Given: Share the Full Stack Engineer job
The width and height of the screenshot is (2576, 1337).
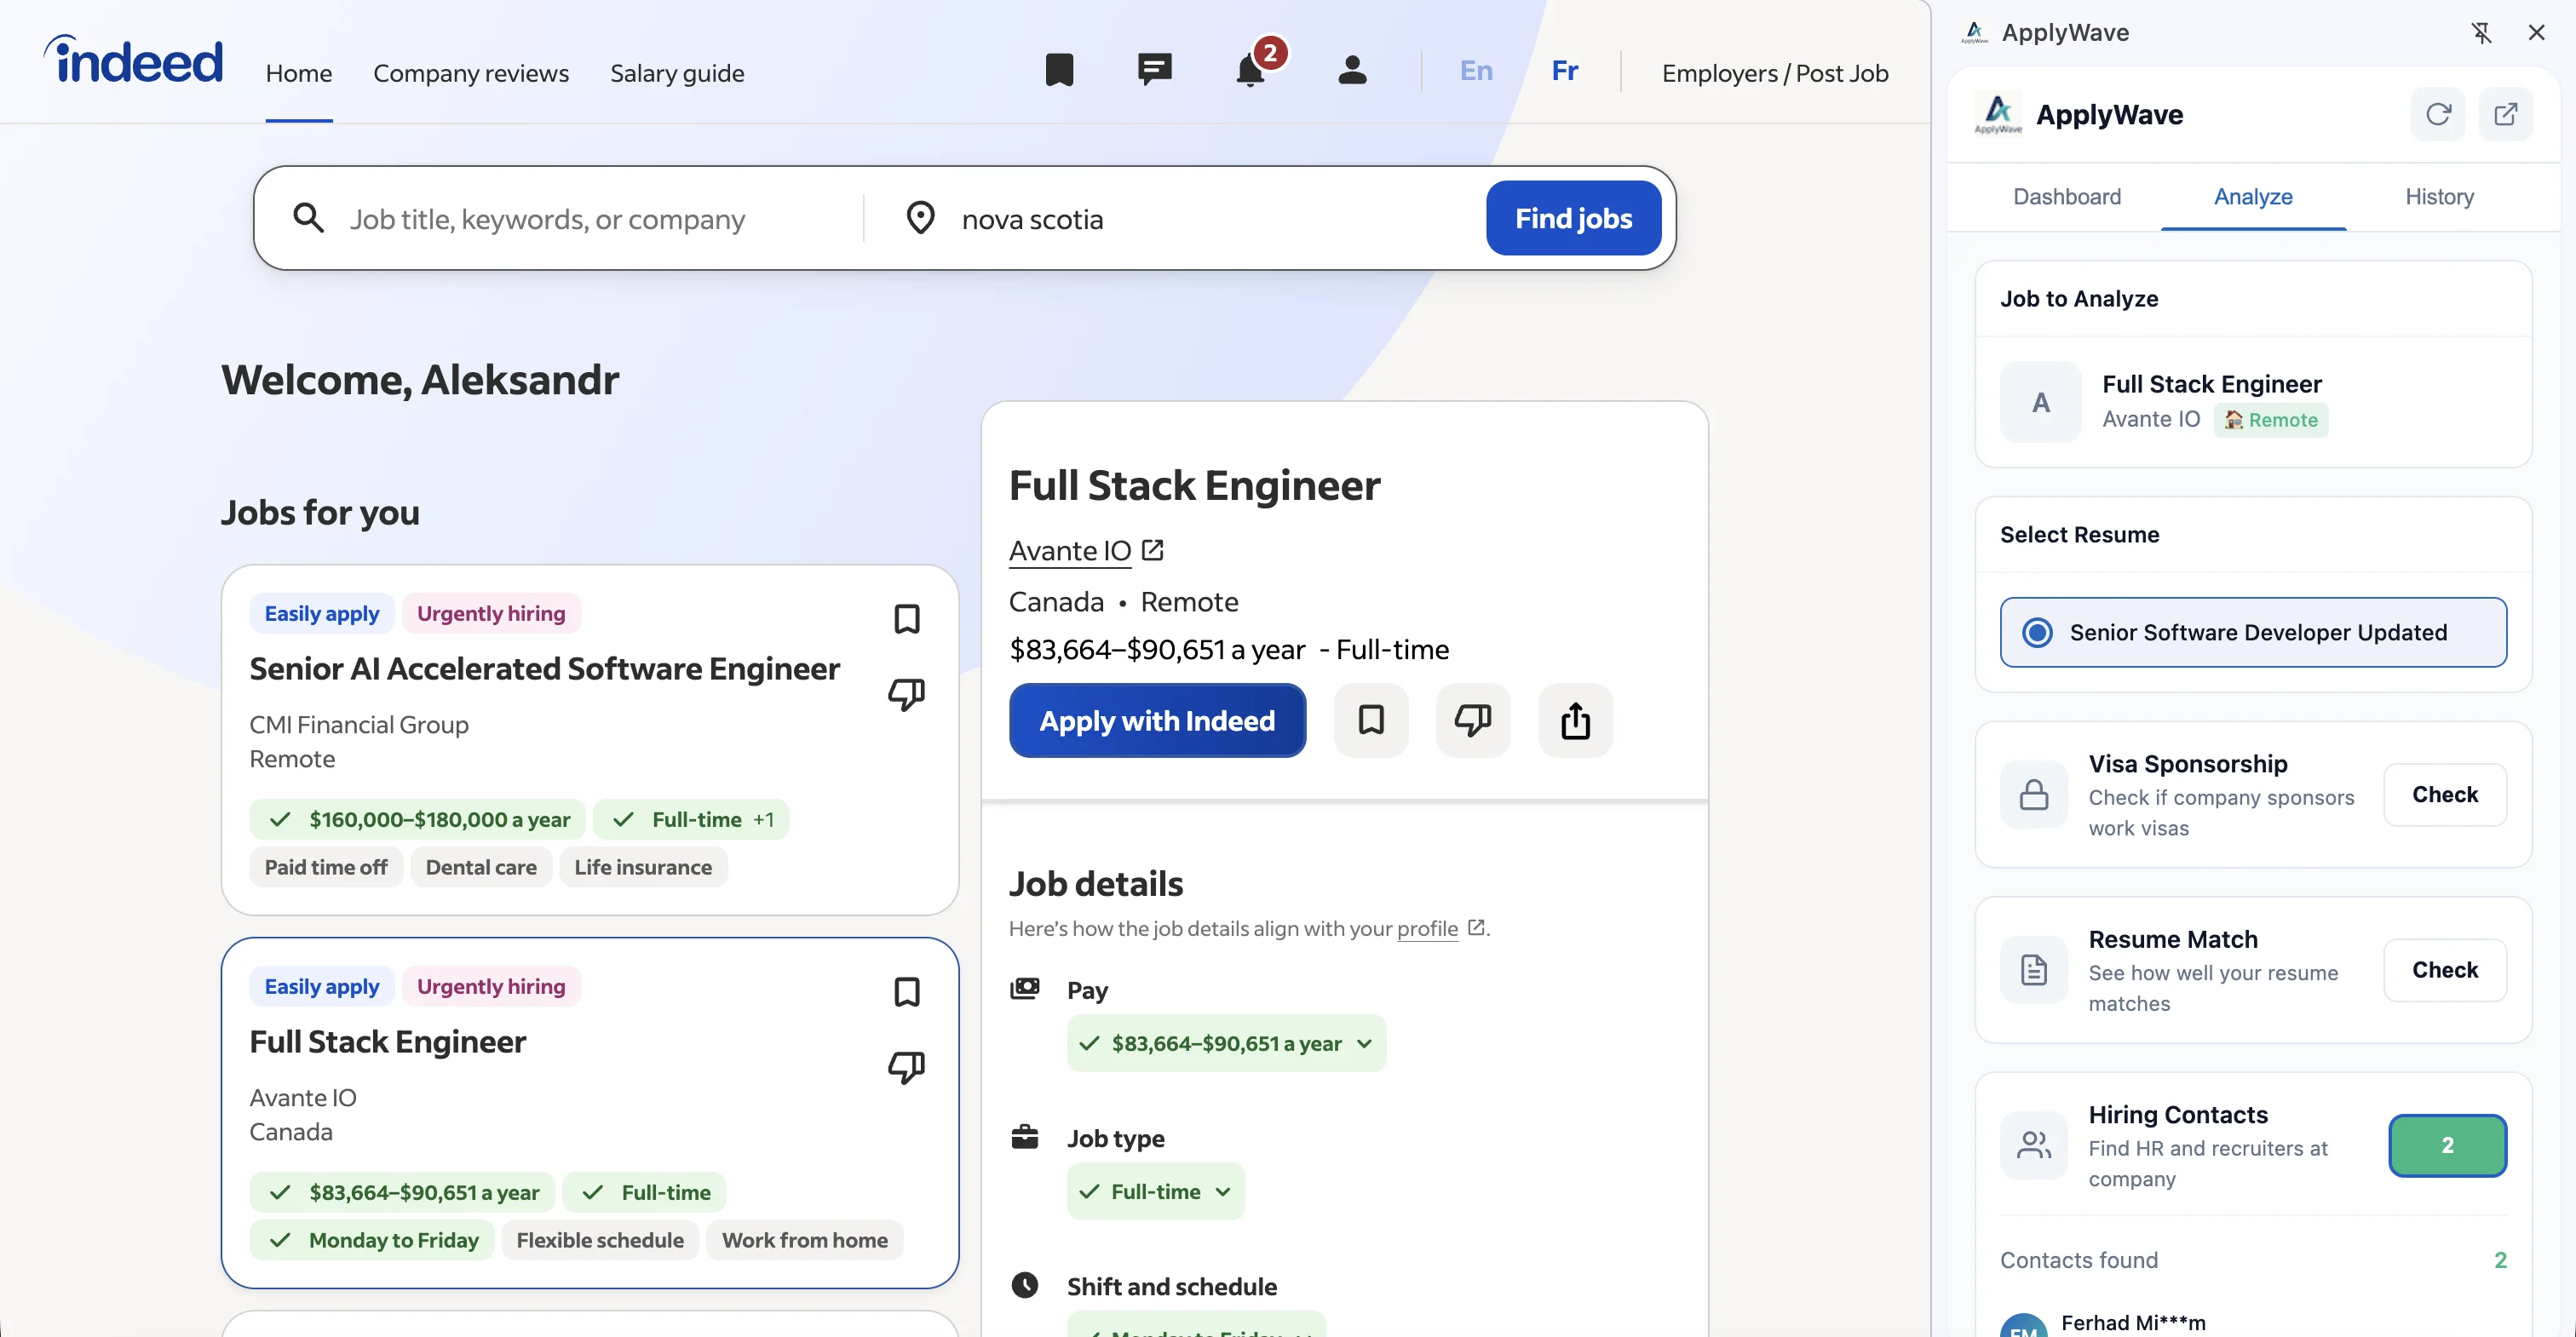Looking at the screenshot, I should click(x=1575, y=720).
